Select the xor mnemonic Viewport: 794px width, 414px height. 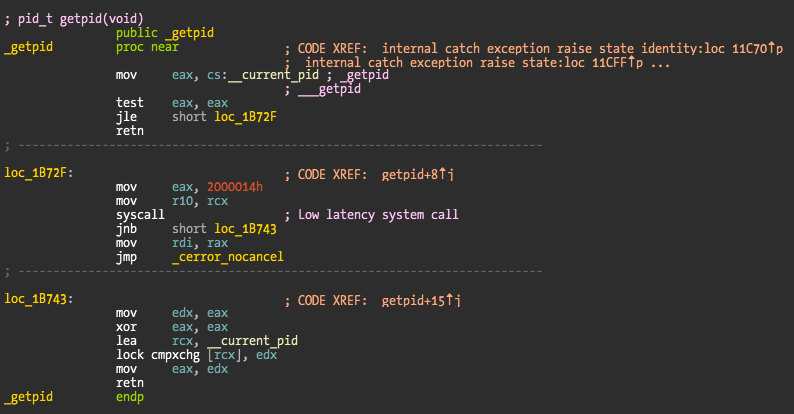(127, 327)
